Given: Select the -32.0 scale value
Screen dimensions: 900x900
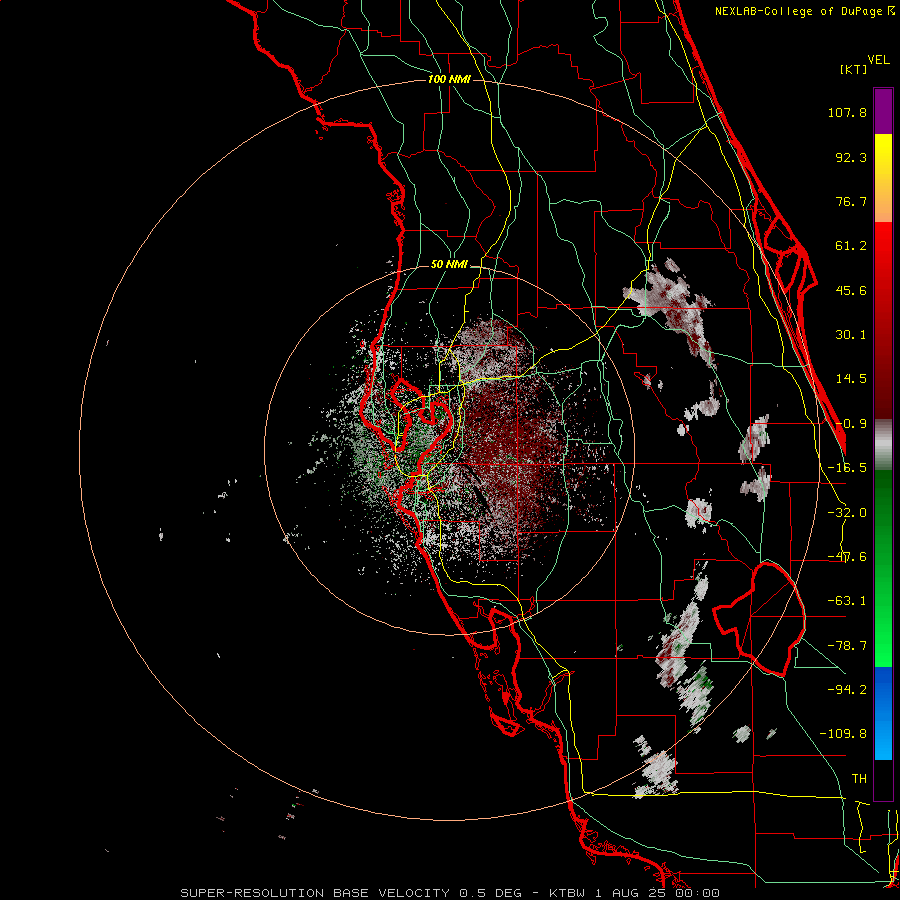Looking at the screenshot, I should [x=847, y=513].
